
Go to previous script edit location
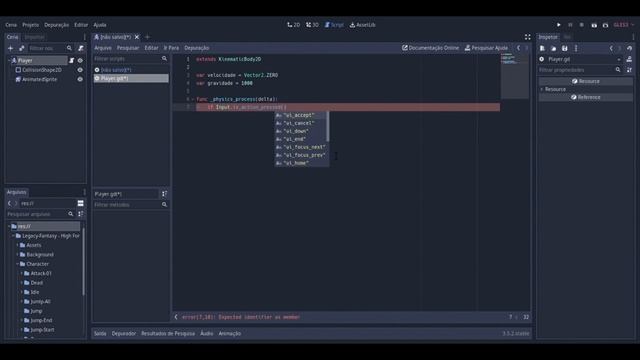point(518,48)
